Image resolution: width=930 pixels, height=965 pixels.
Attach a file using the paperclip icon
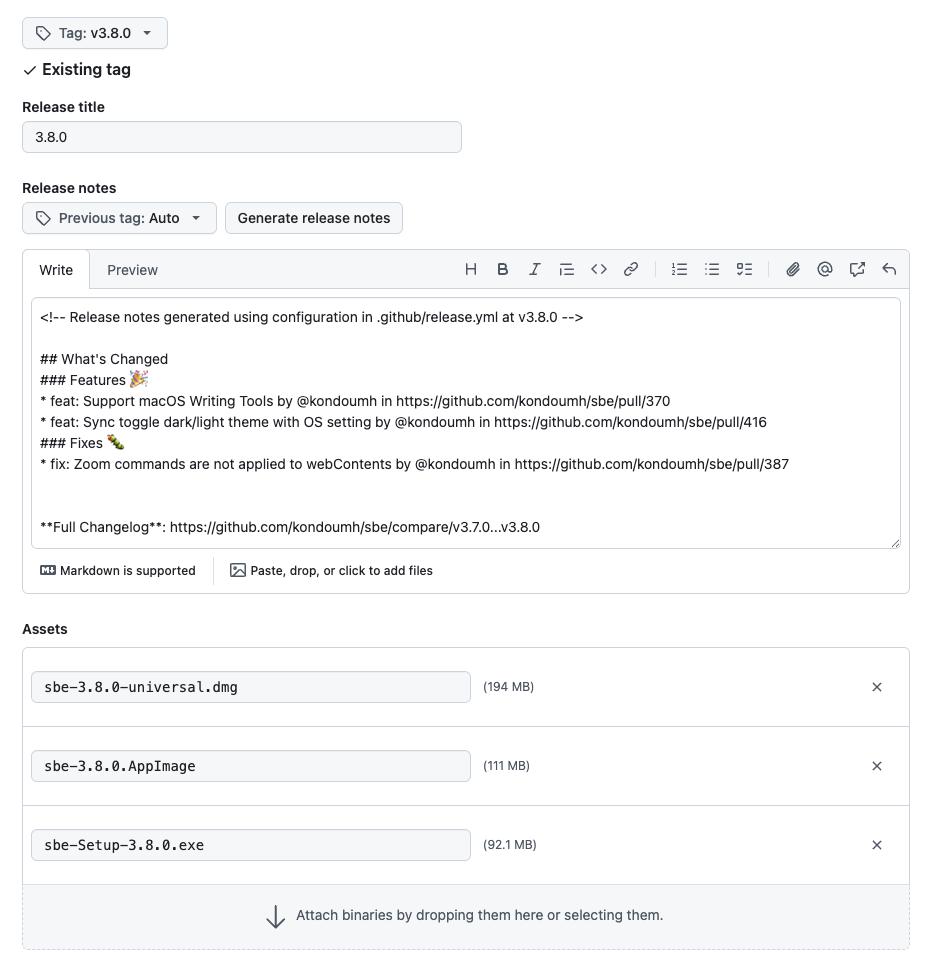click(792, 269)
